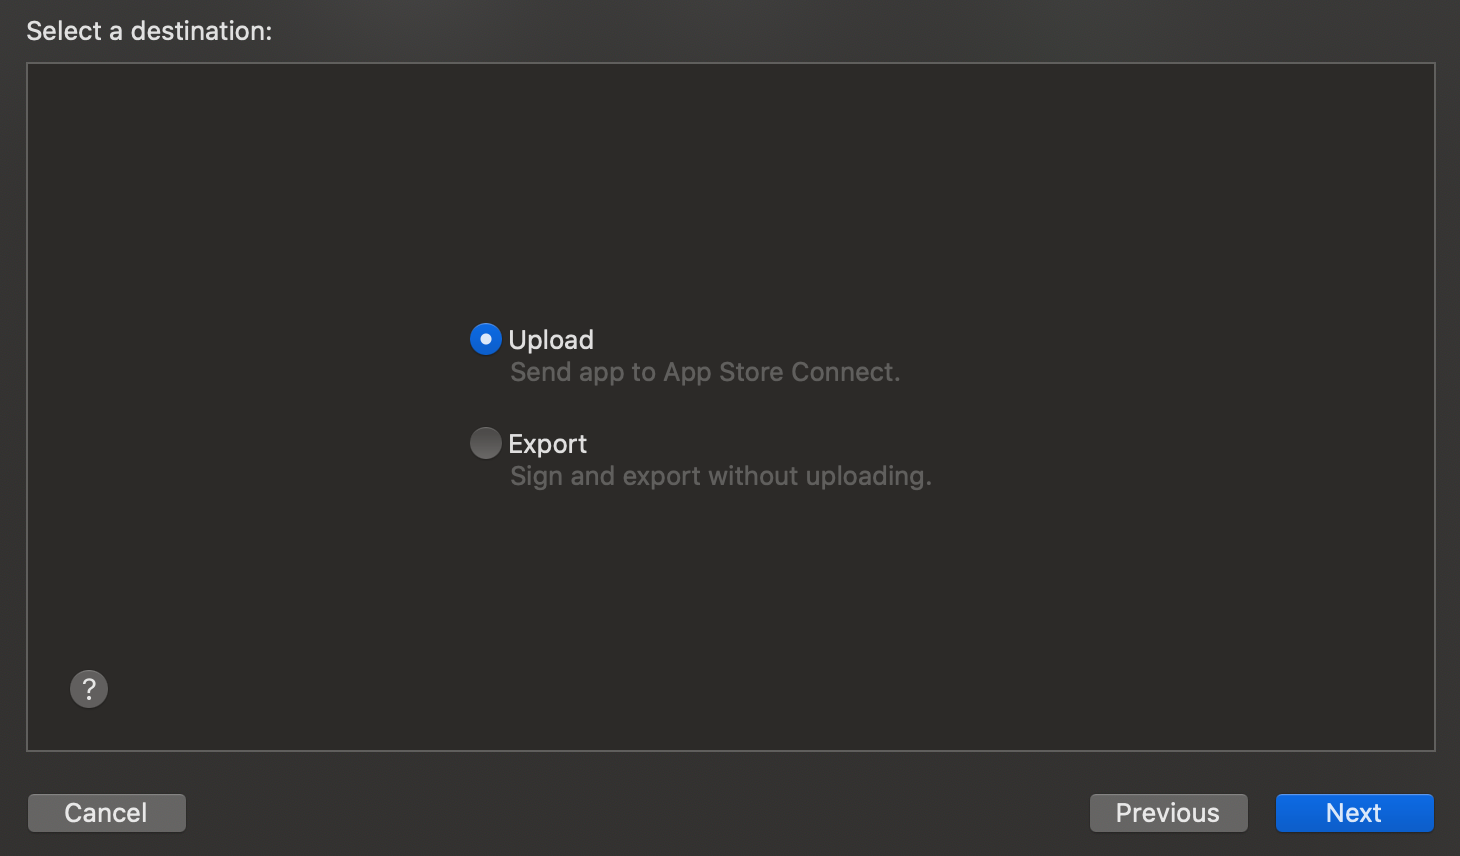This screenshot has height=856, width=1460.
Task: Cancel the destination dialog
Action: [106, 813]
